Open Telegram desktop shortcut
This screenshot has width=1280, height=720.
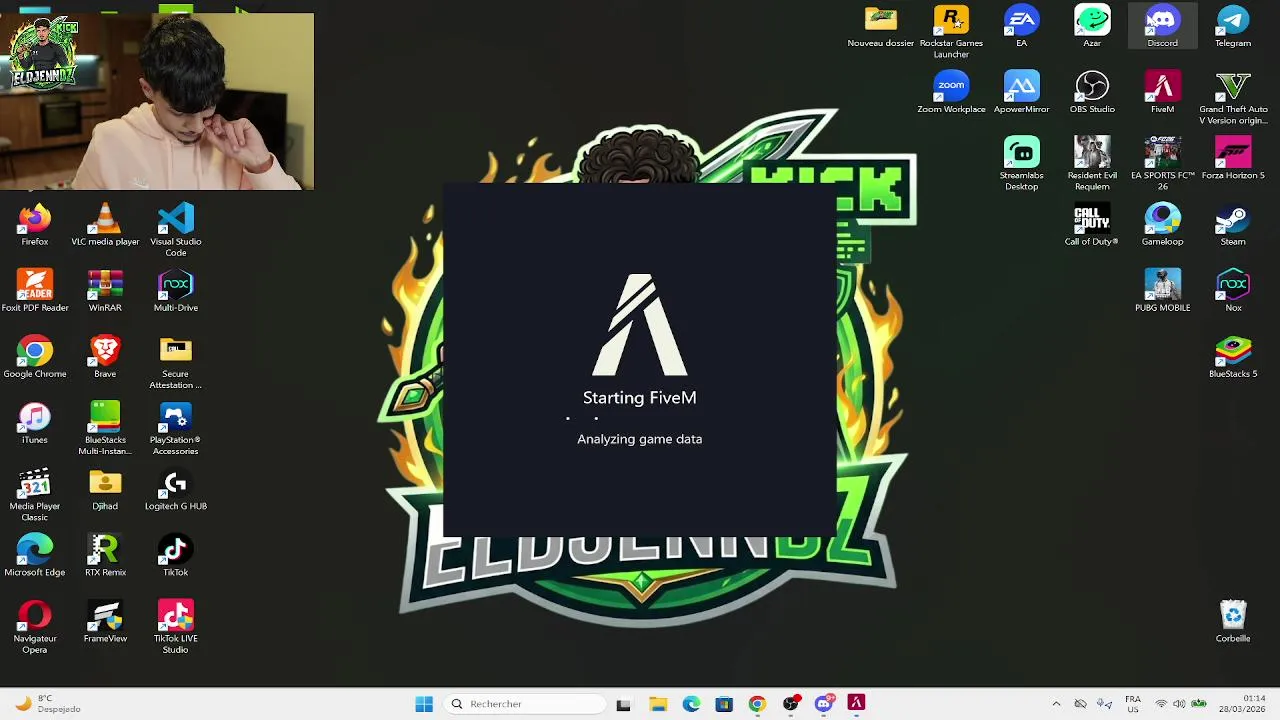[x=1233, y=27]
